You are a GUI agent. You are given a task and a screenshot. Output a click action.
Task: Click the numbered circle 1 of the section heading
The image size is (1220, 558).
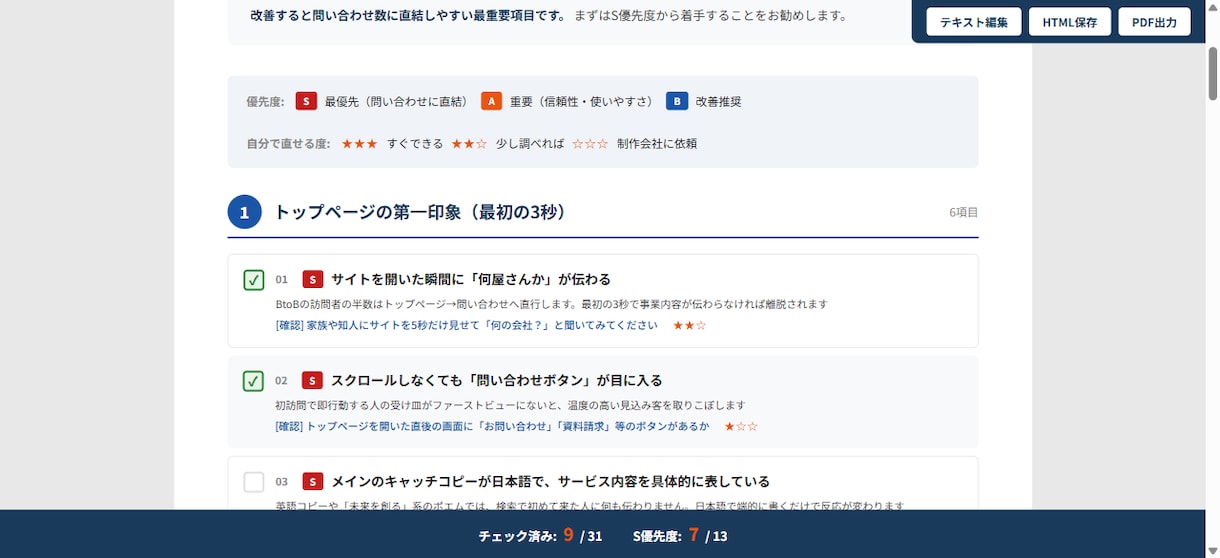click(x=245, y=212)
